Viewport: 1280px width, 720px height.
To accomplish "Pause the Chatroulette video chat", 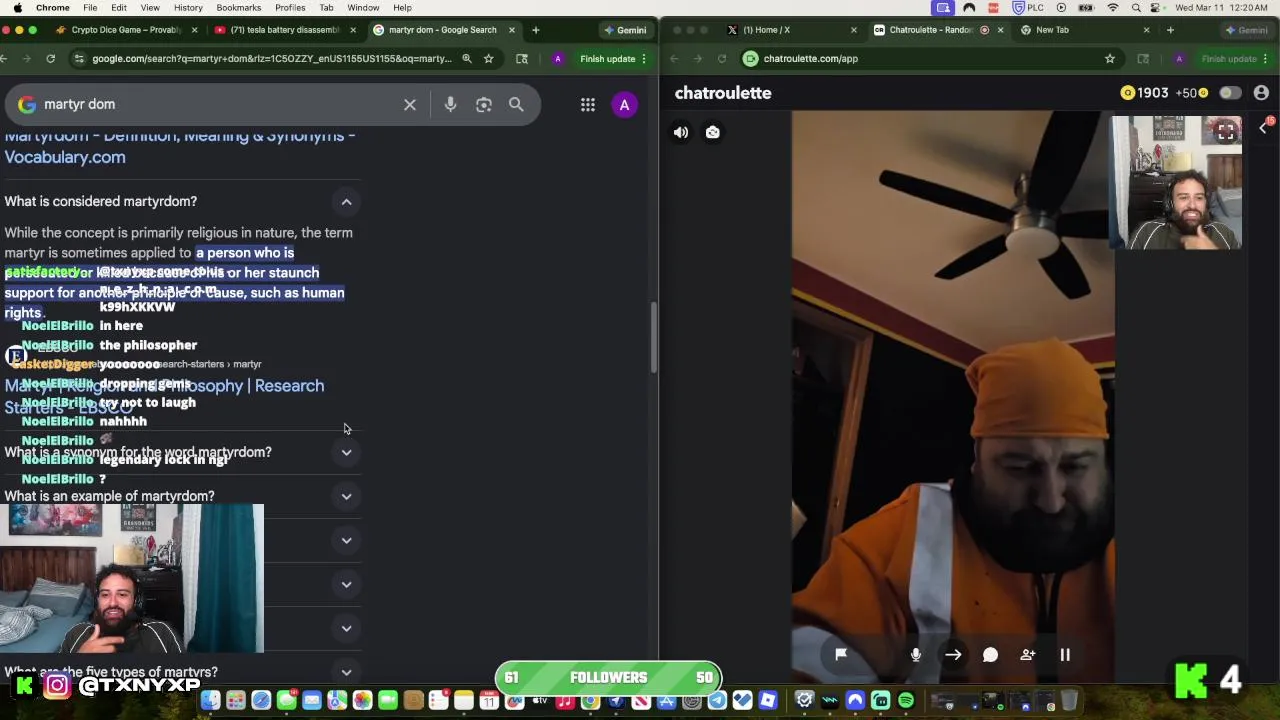I will coord(1065,654).
